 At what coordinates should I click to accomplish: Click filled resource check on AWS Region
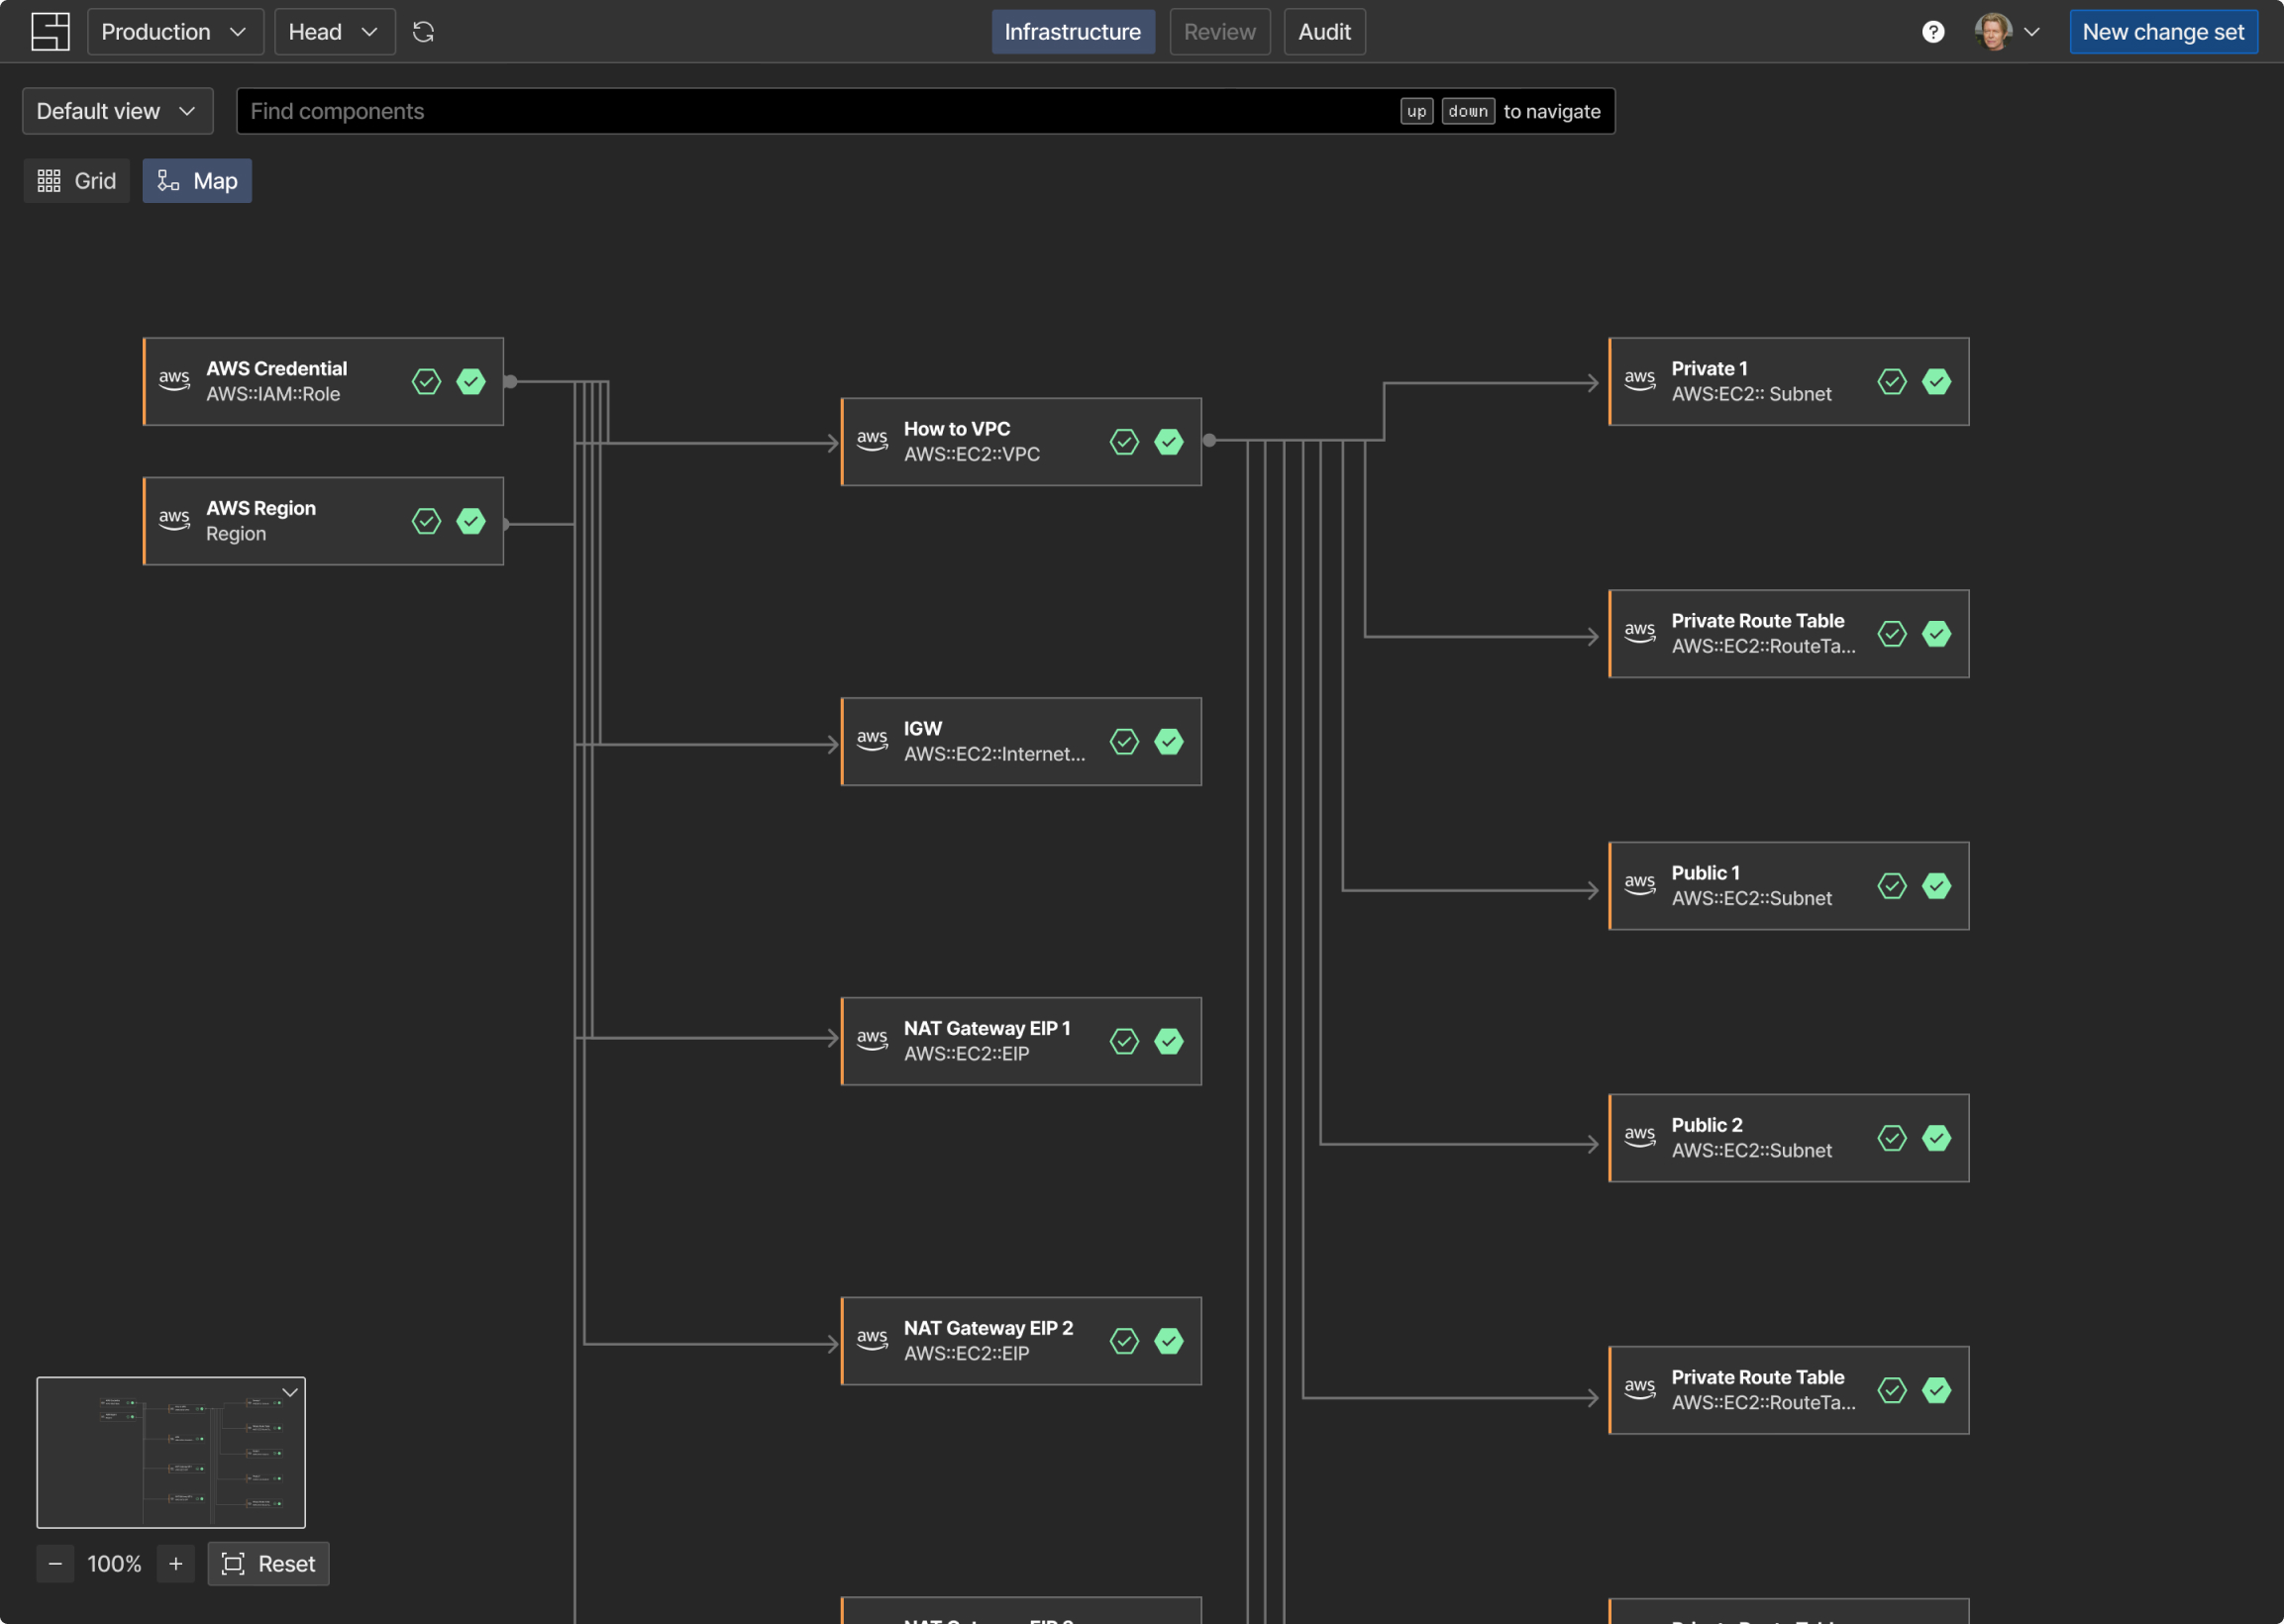(x=471, y=521)
